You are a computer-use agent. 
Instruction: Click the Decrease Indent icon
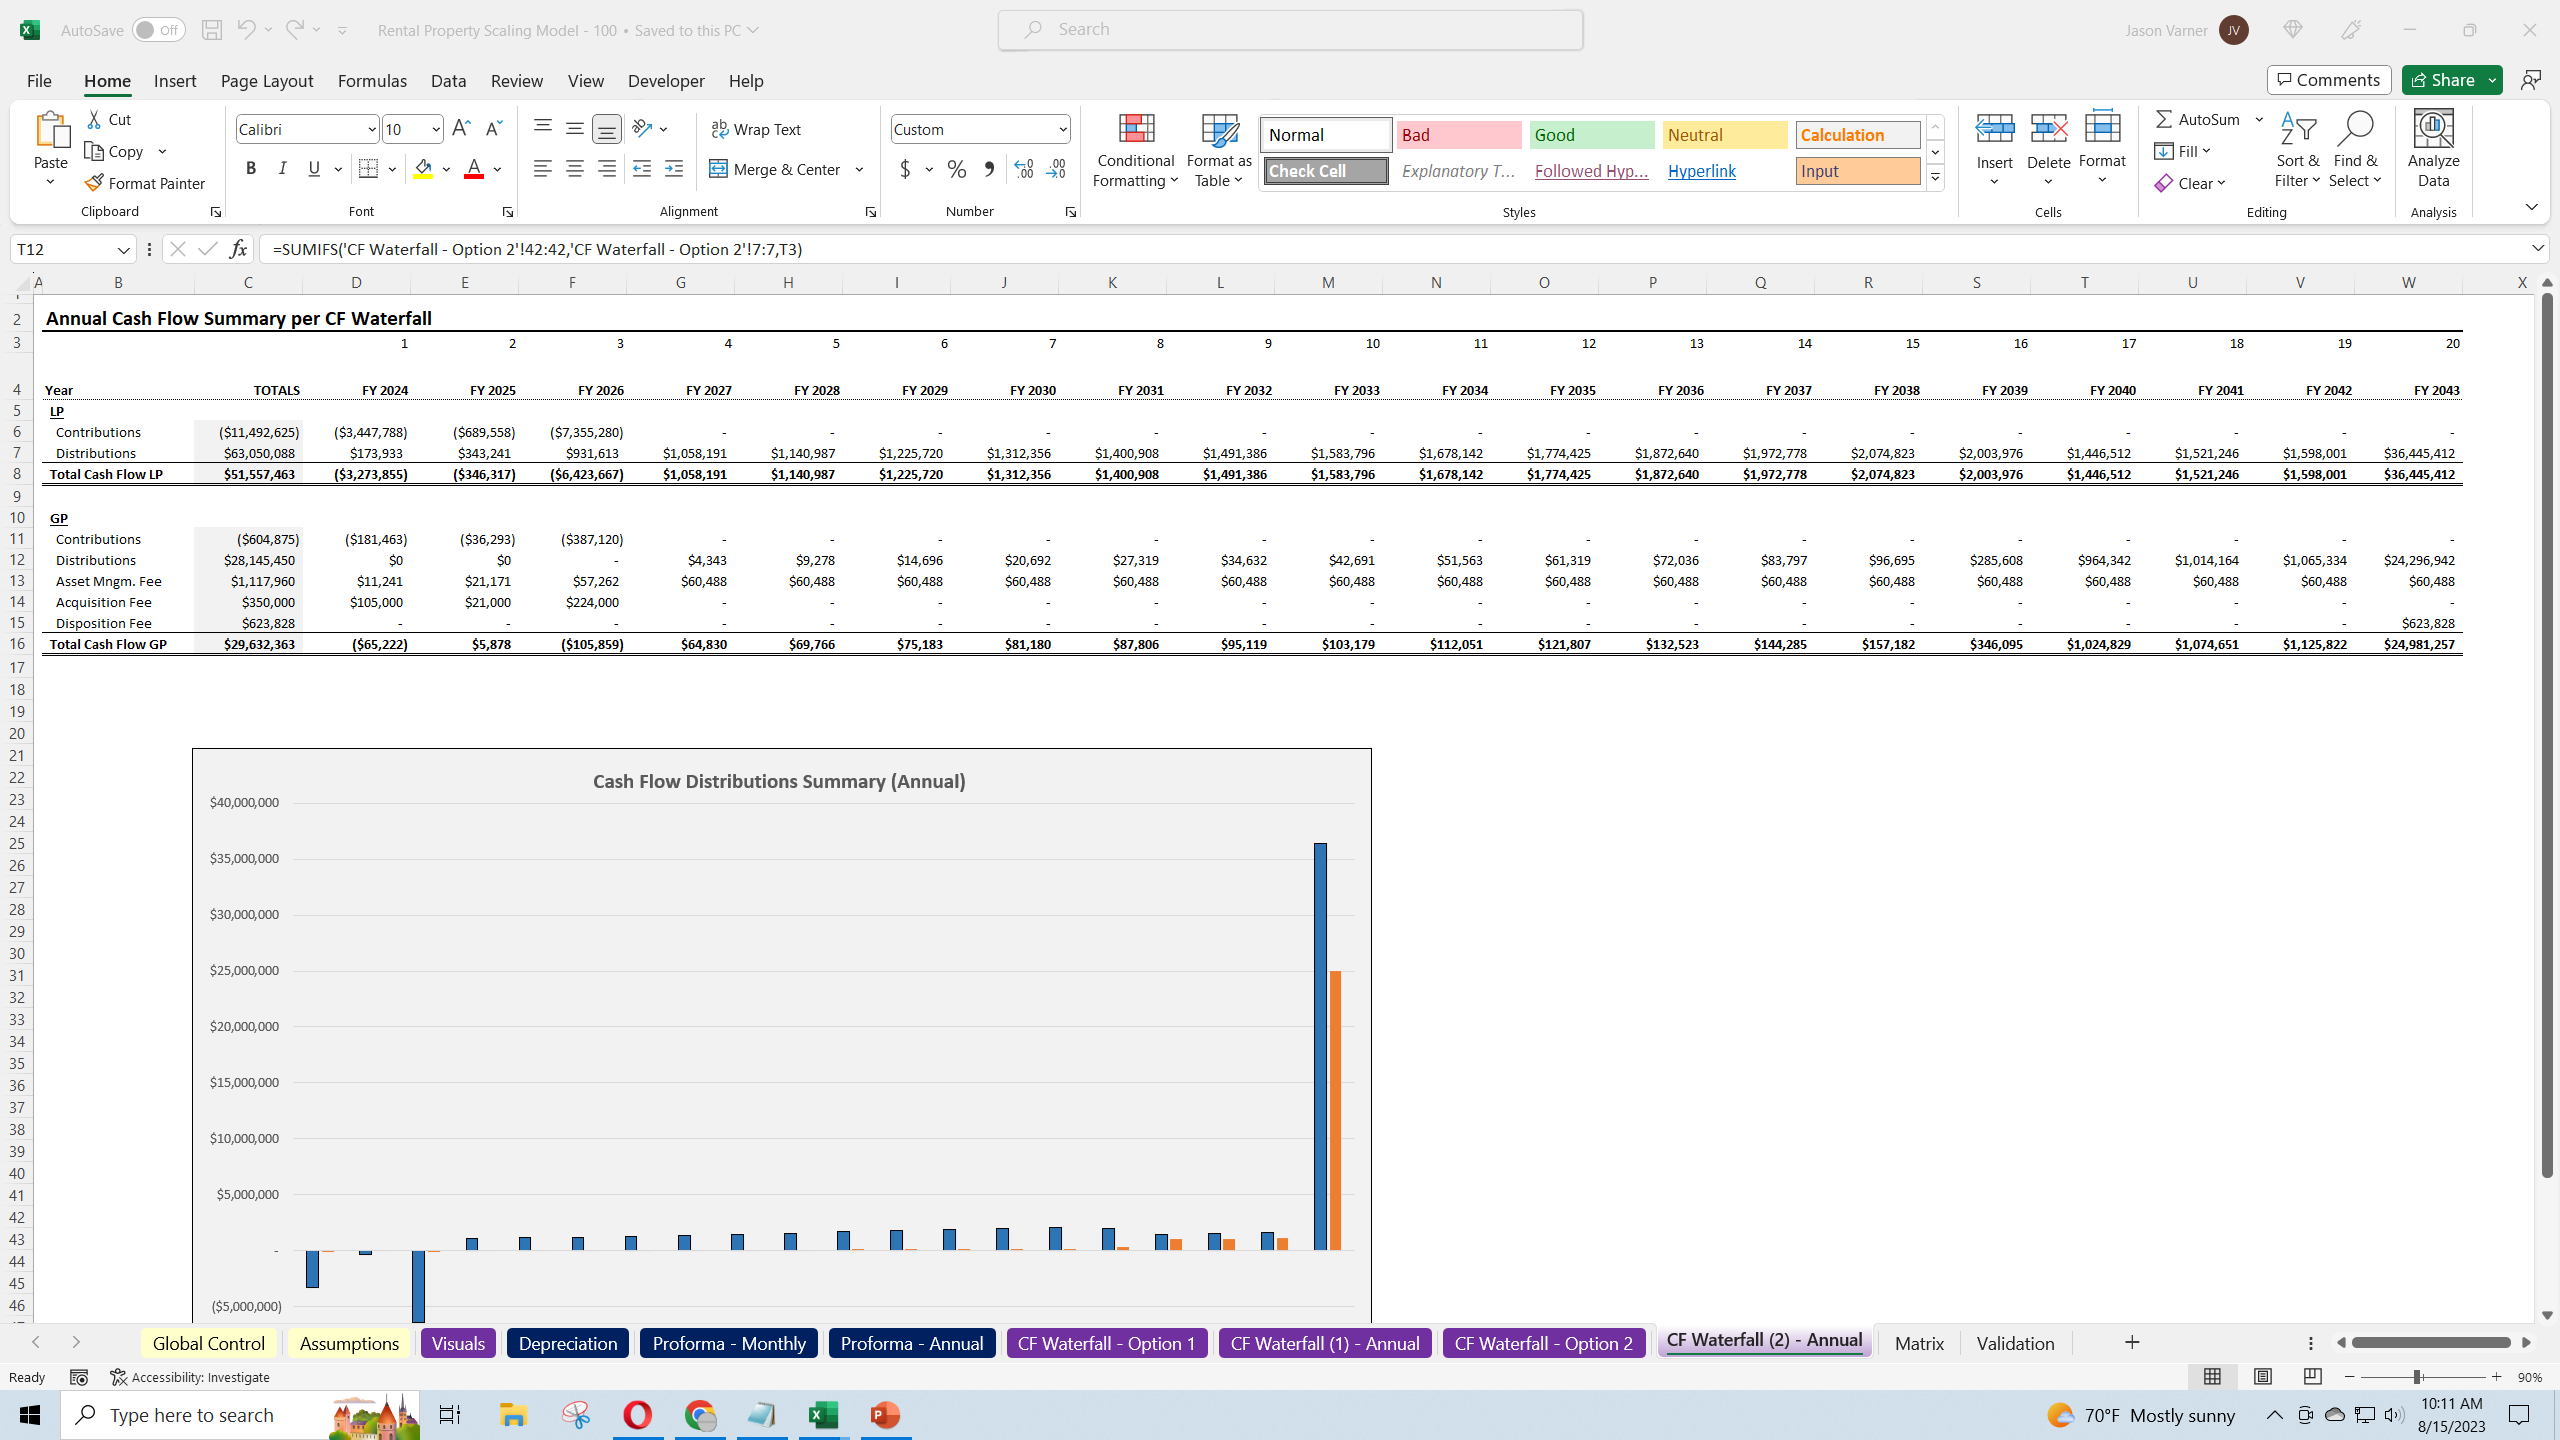pyautogui.click(x=642, y=169)
